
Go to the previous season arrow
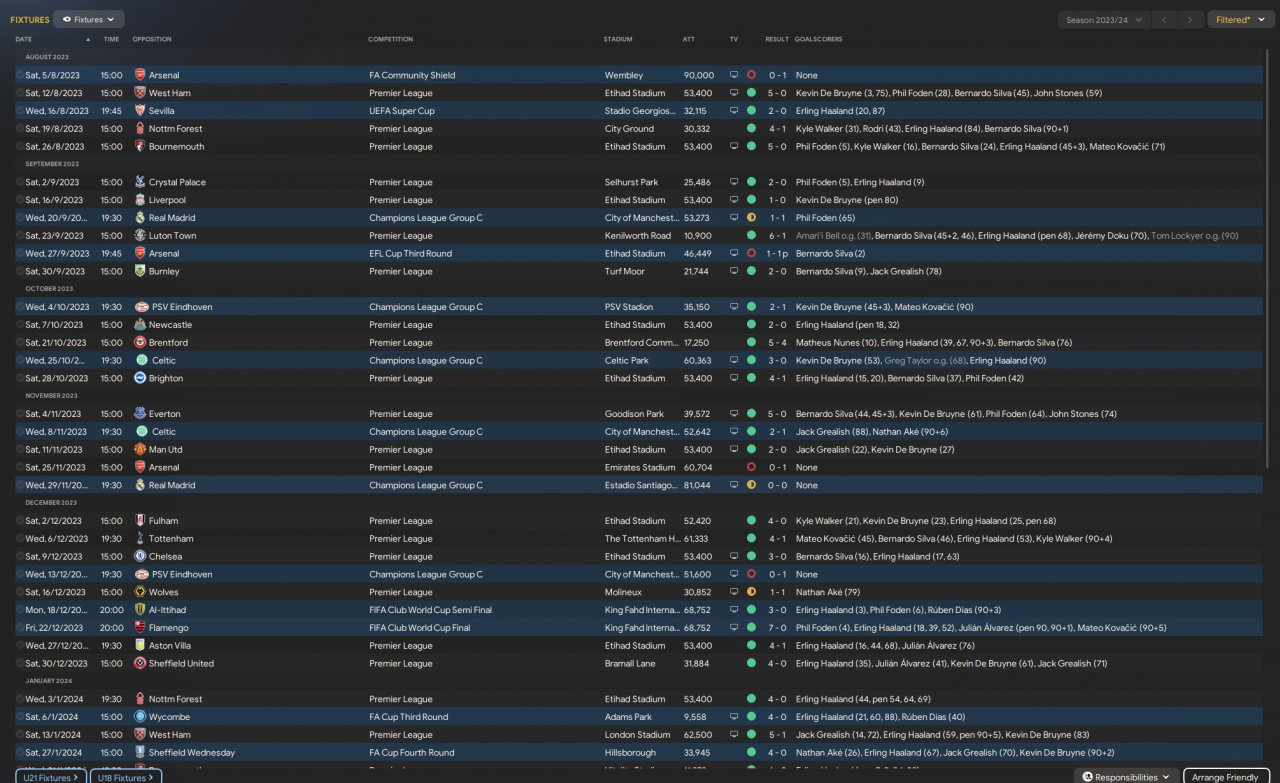click(1164, 19)
